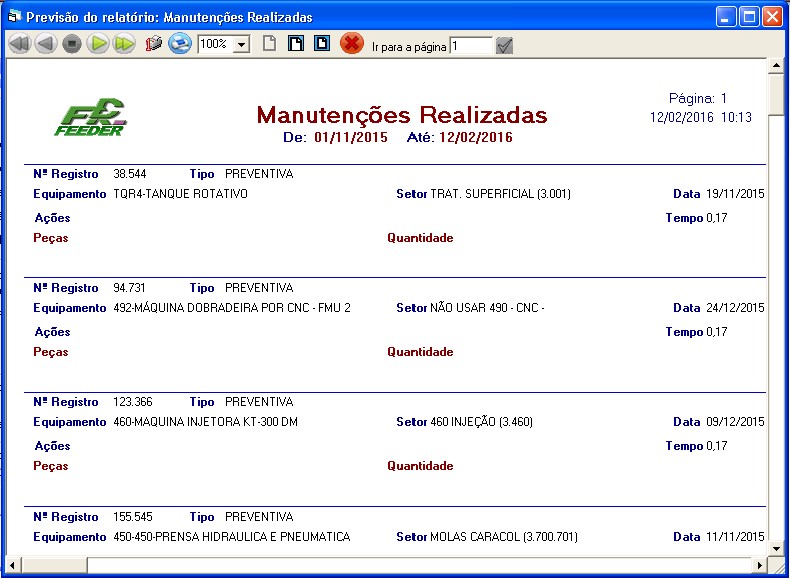Select registro number 123.366
This screenshot has height=578, width=790.
(x=133, y=402)
